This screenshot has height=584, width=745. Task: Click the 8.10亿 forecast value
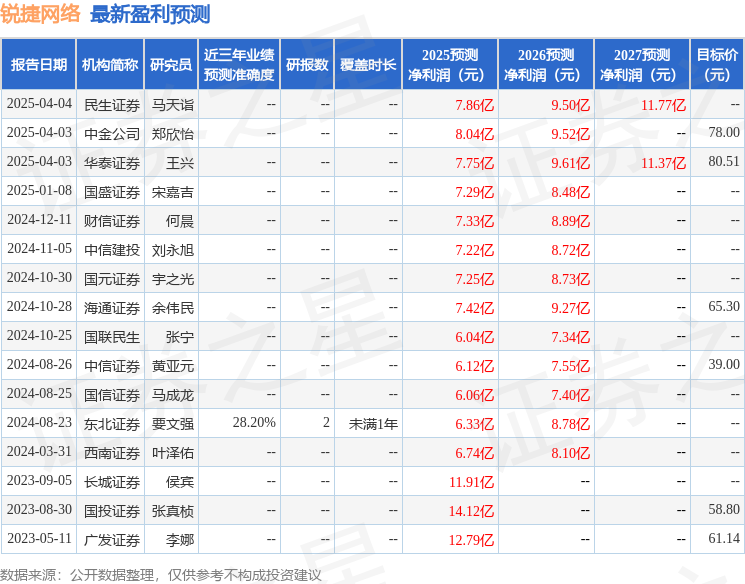(570, 453)
